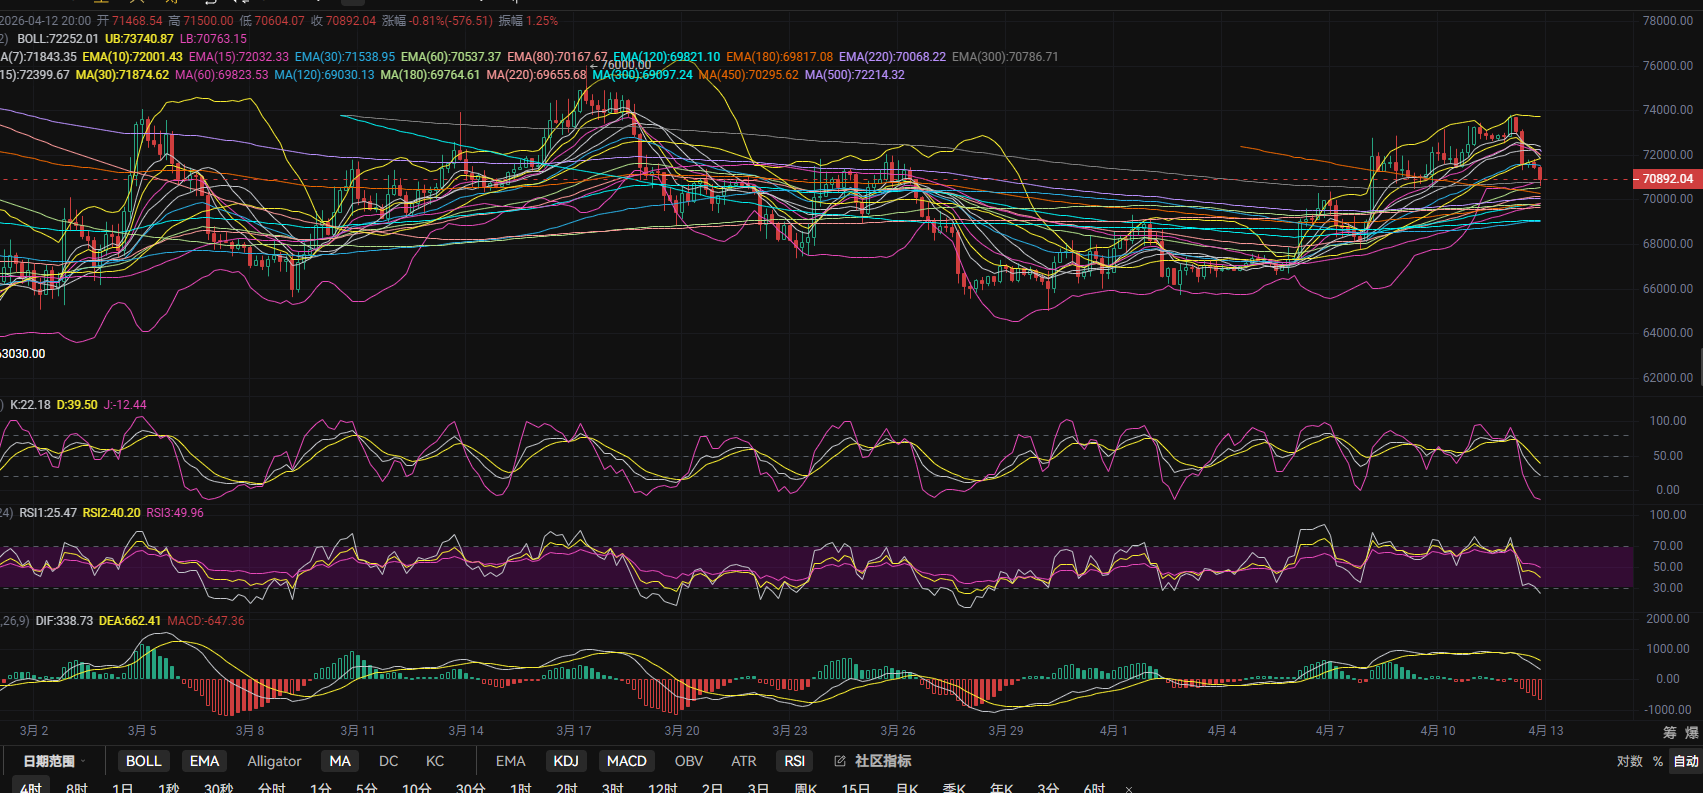Toggle the BOLL overlay indicator
The height and width of the screenshot is (793, 1703).
click(x=143, y=761)
